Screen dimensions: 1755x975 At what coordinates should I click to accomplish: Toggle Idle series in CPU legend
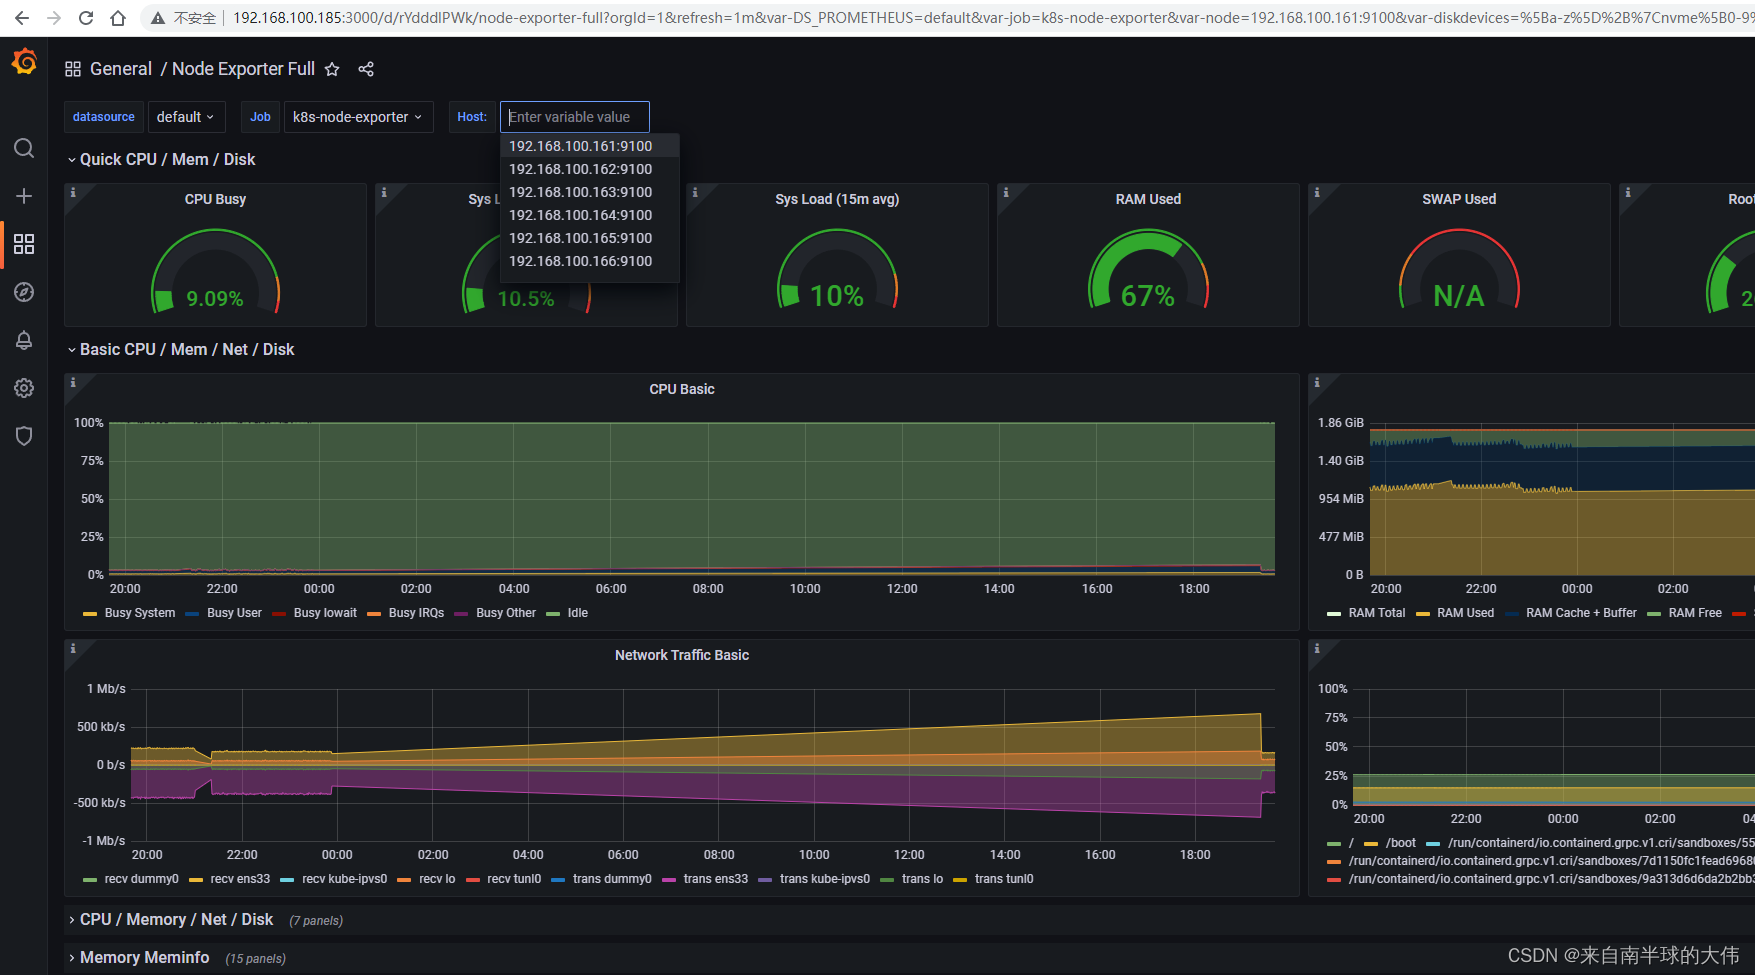pos(578,613)
